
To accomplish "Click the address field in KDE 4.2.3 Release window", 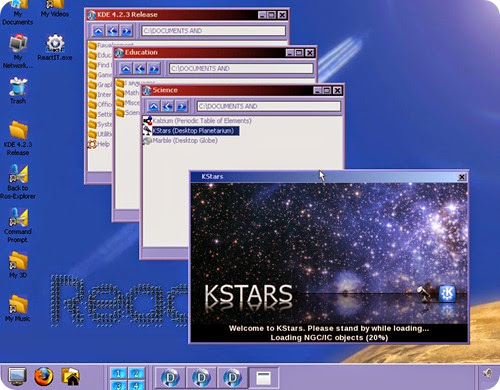I will pos(213,31).
